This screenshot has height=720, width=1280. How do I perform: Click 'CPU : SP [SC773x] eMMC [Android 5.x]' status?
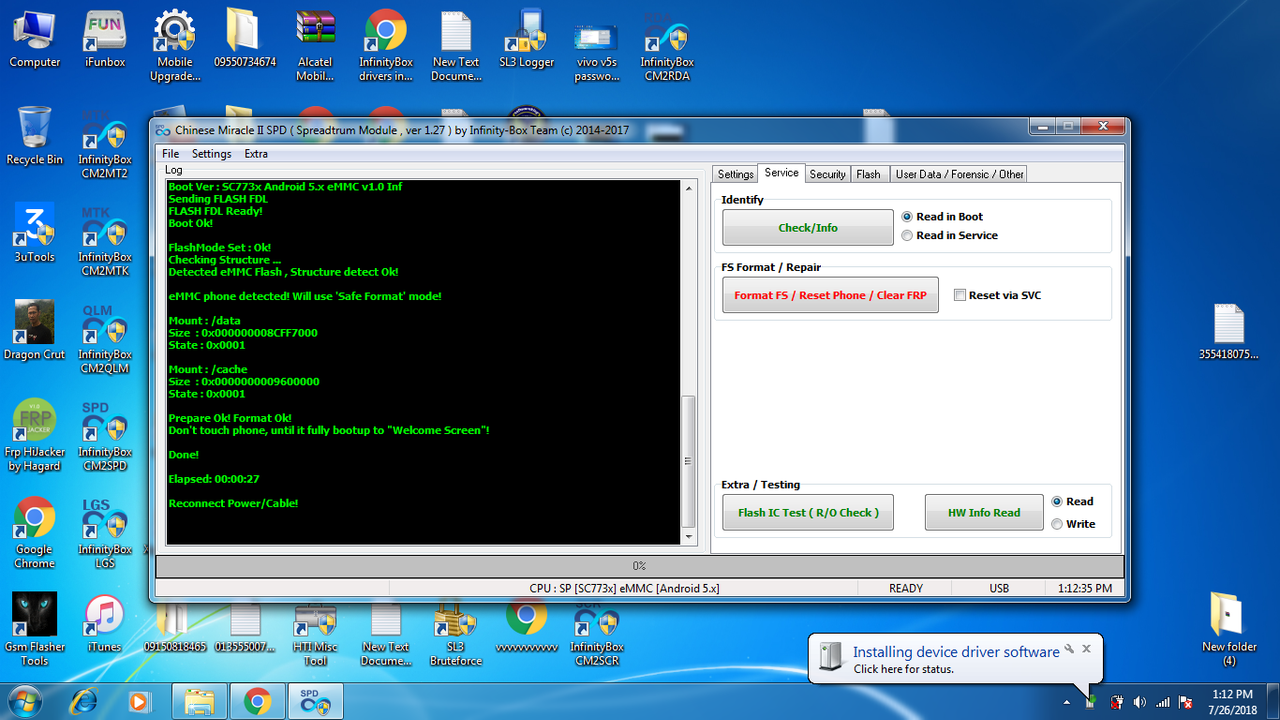coord(625,588)
